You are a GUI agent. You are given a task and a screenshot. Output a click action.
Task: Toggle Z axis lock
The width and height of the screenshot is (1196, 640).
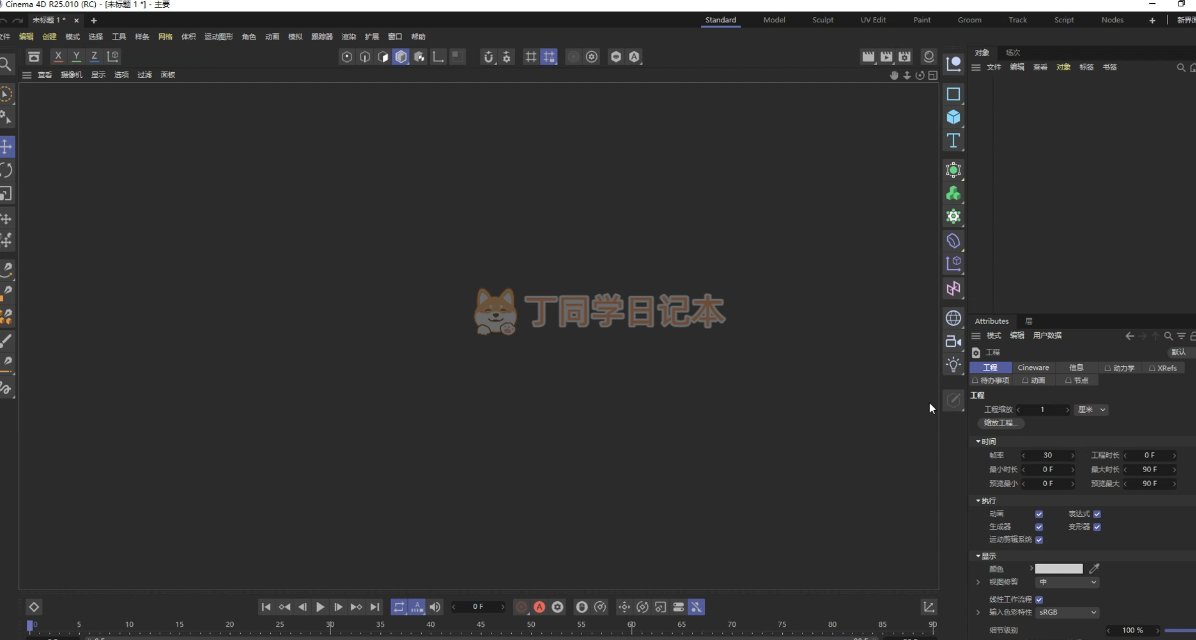(x=95, y=56)
